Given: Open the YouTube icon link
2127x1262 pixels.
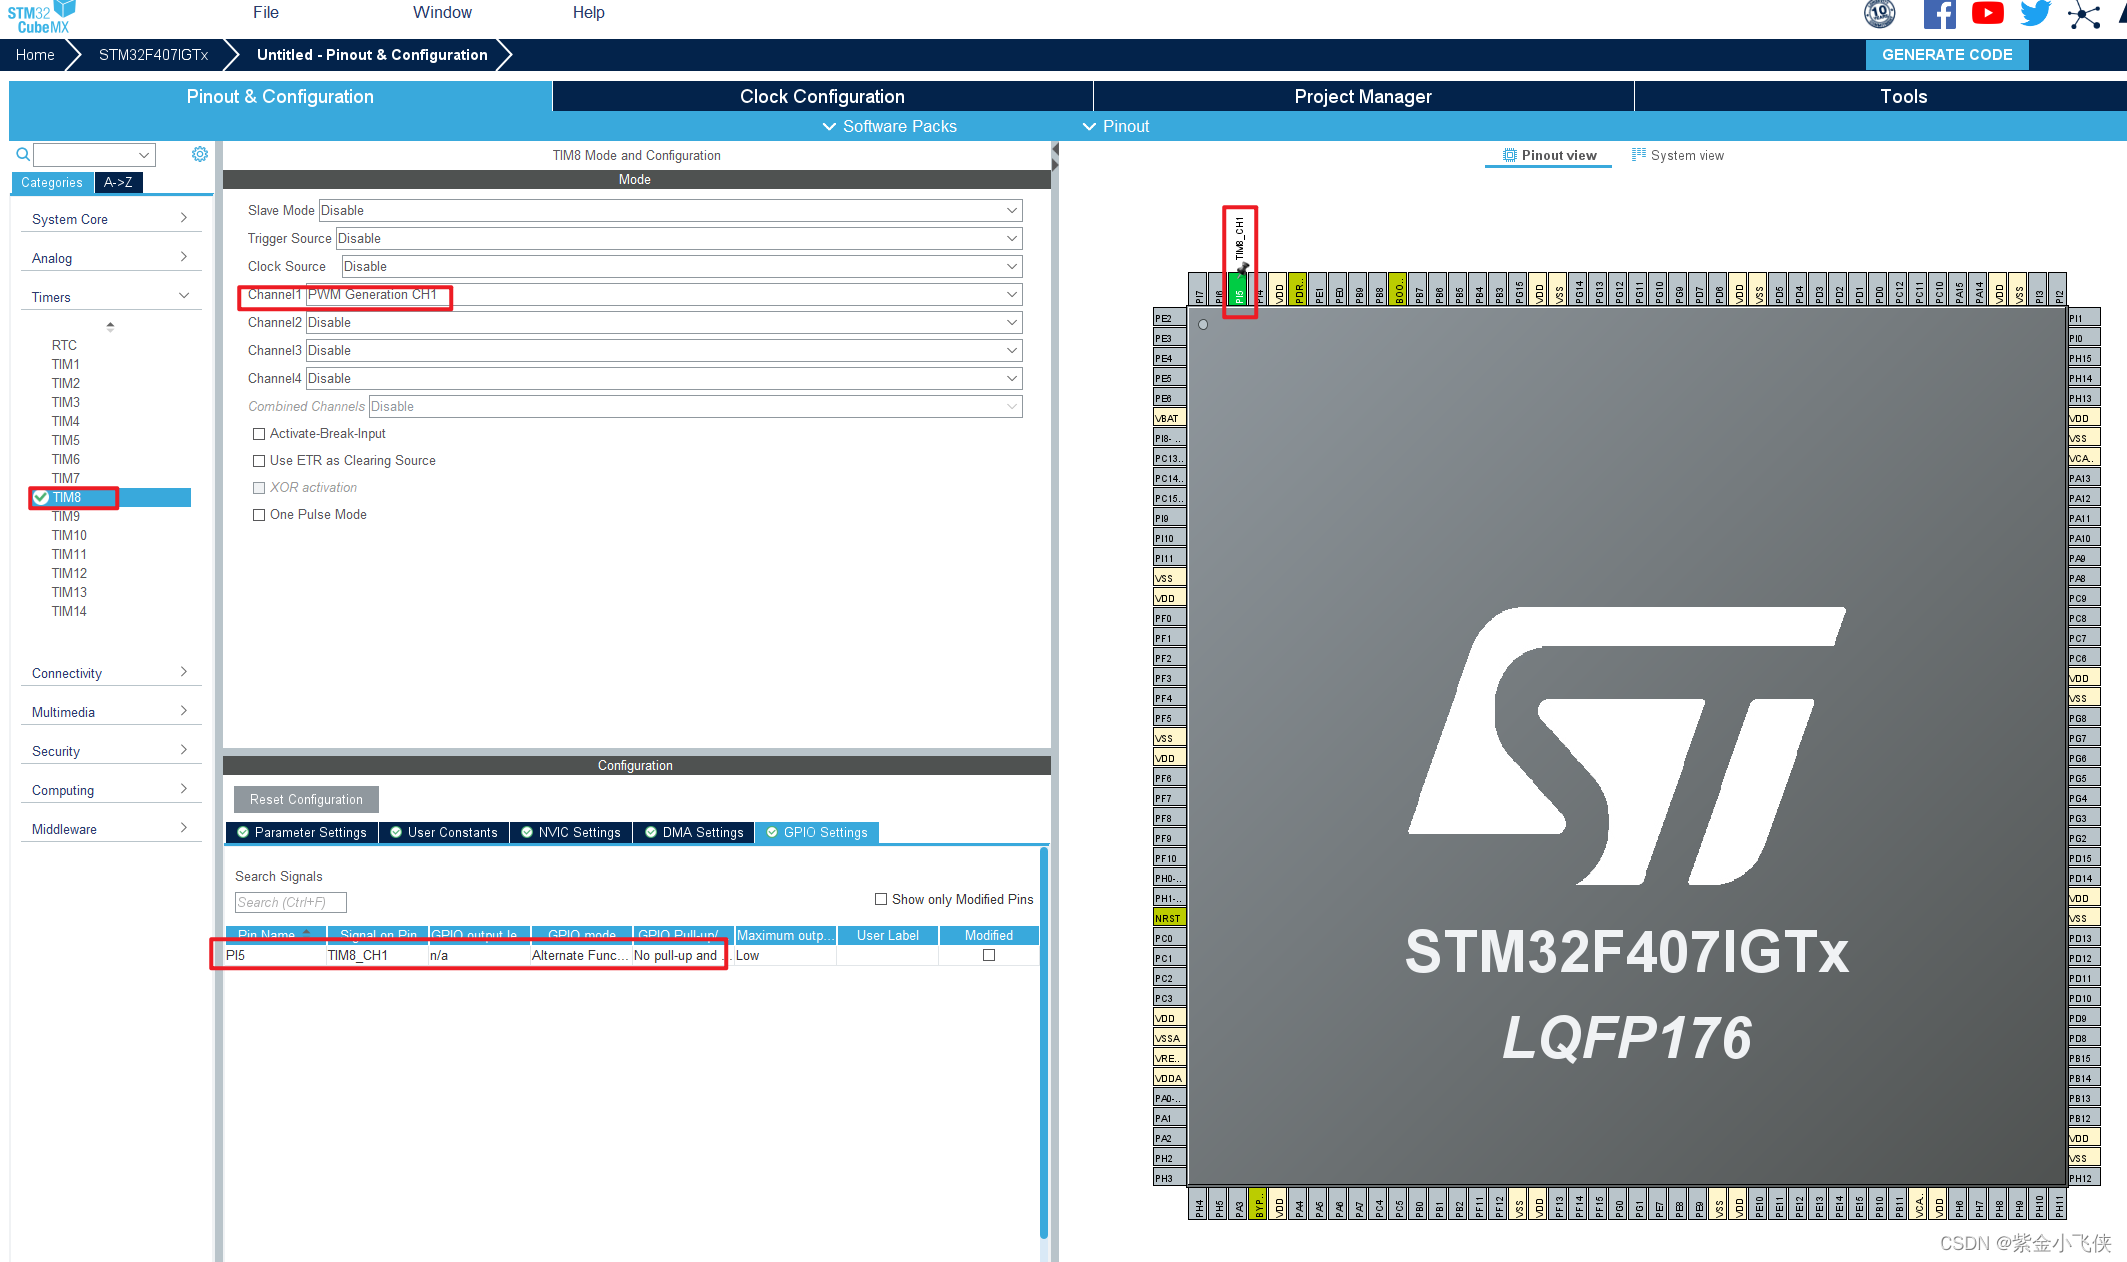Looking at the screenshot, I should point(1987,13).
